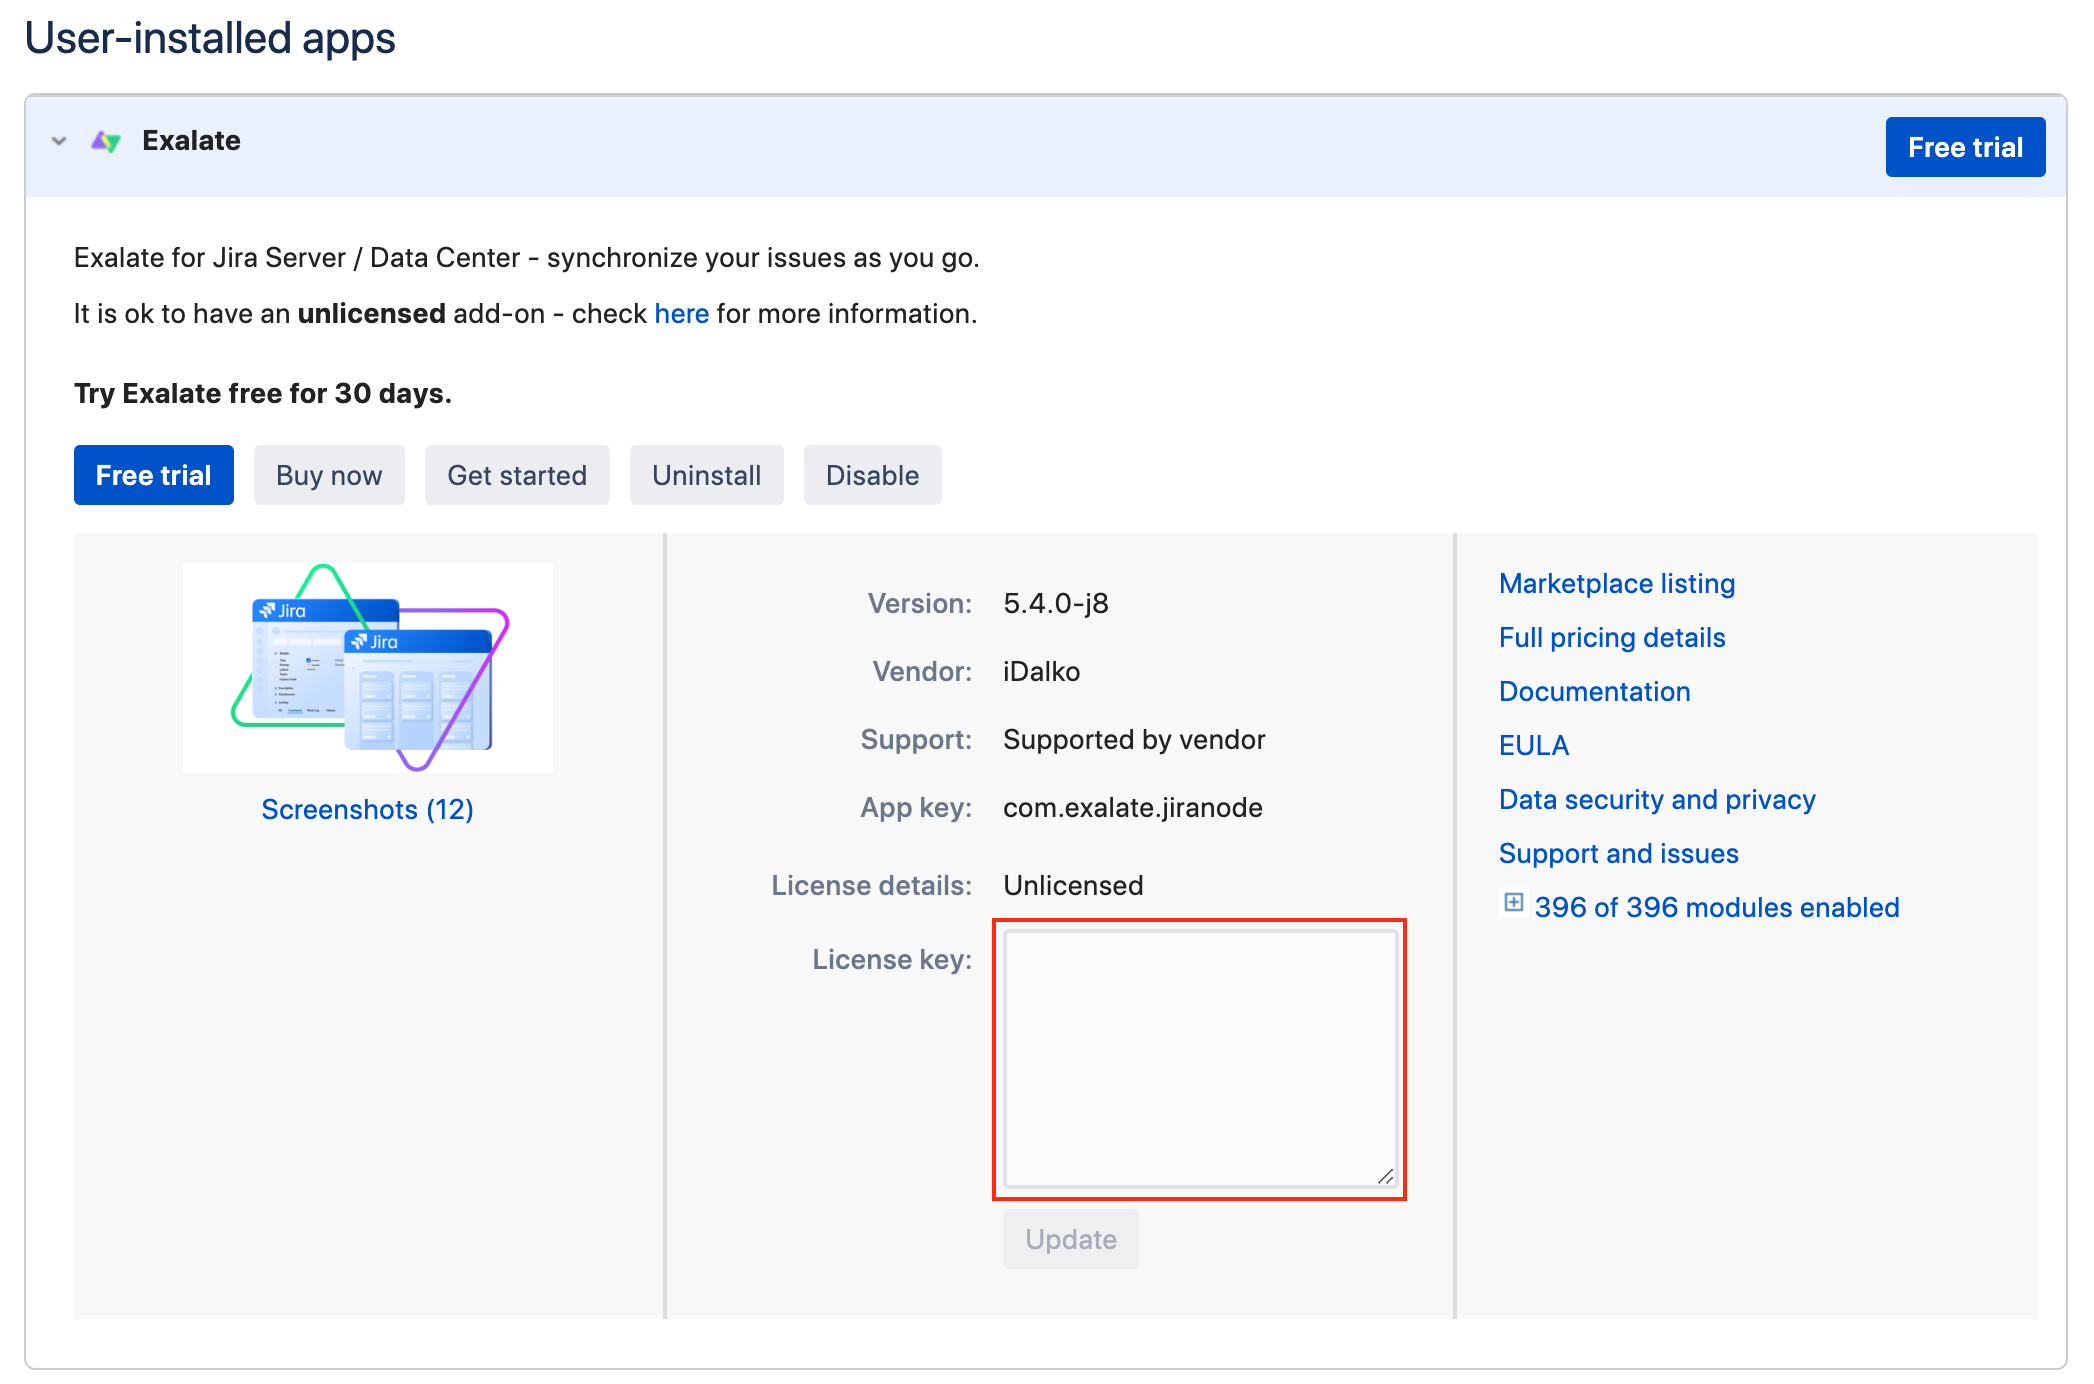Open the Screenshots (12) link
The height and width of the screenshot is (1384, 2094).
coord(367,809)
